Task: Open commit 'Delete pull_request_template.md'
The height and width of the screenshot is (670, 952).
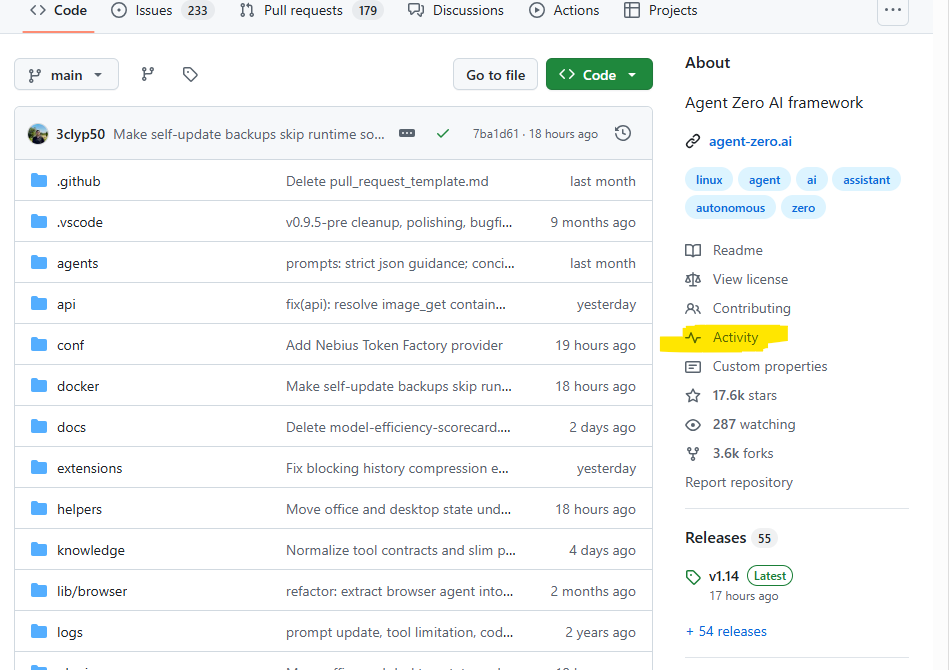Action: [x=387, y=181]
